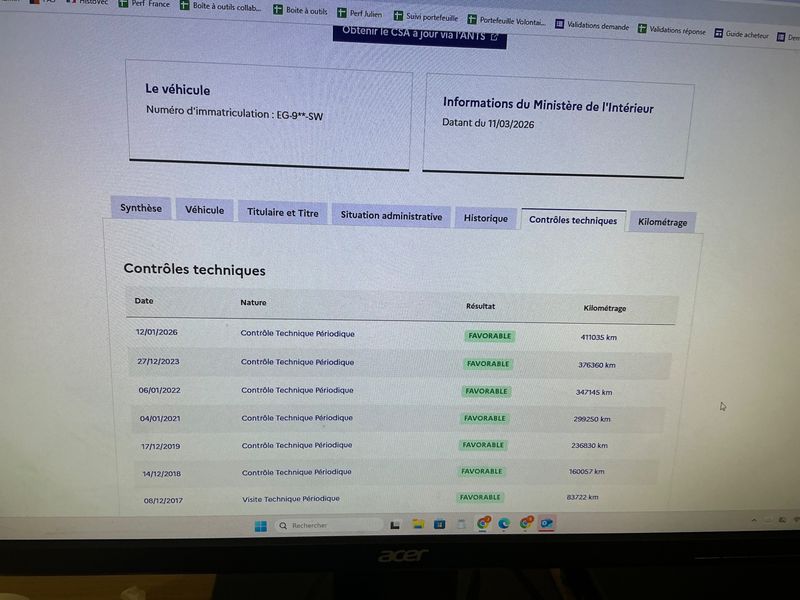Click the Kilométrage column header in the table
The width and height of the screenshot is (800, 600).
click(x=605, y=308)
